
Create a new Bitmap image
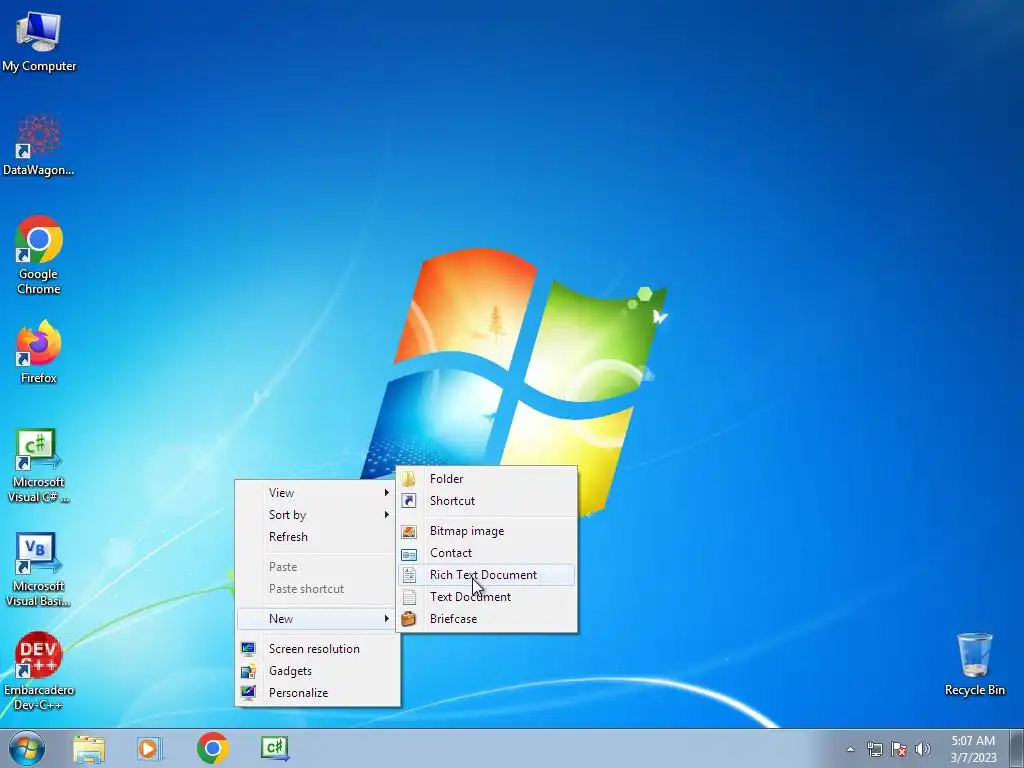487,531
